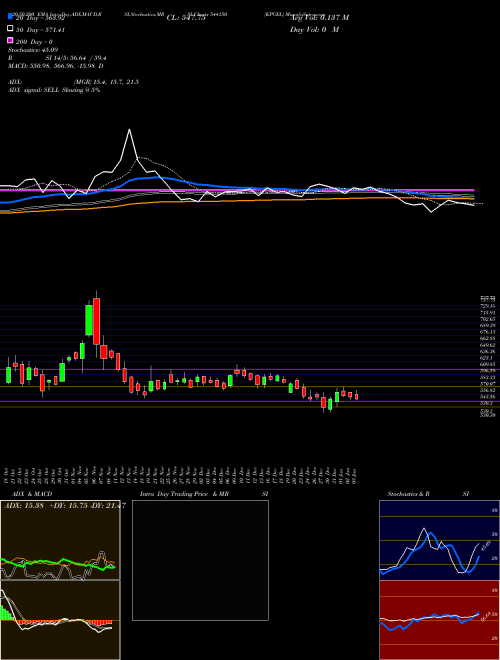Screen dimensions: 500x660
Task: Click the blue Stochastics chart panel
Action: click(x=439, y=540)
